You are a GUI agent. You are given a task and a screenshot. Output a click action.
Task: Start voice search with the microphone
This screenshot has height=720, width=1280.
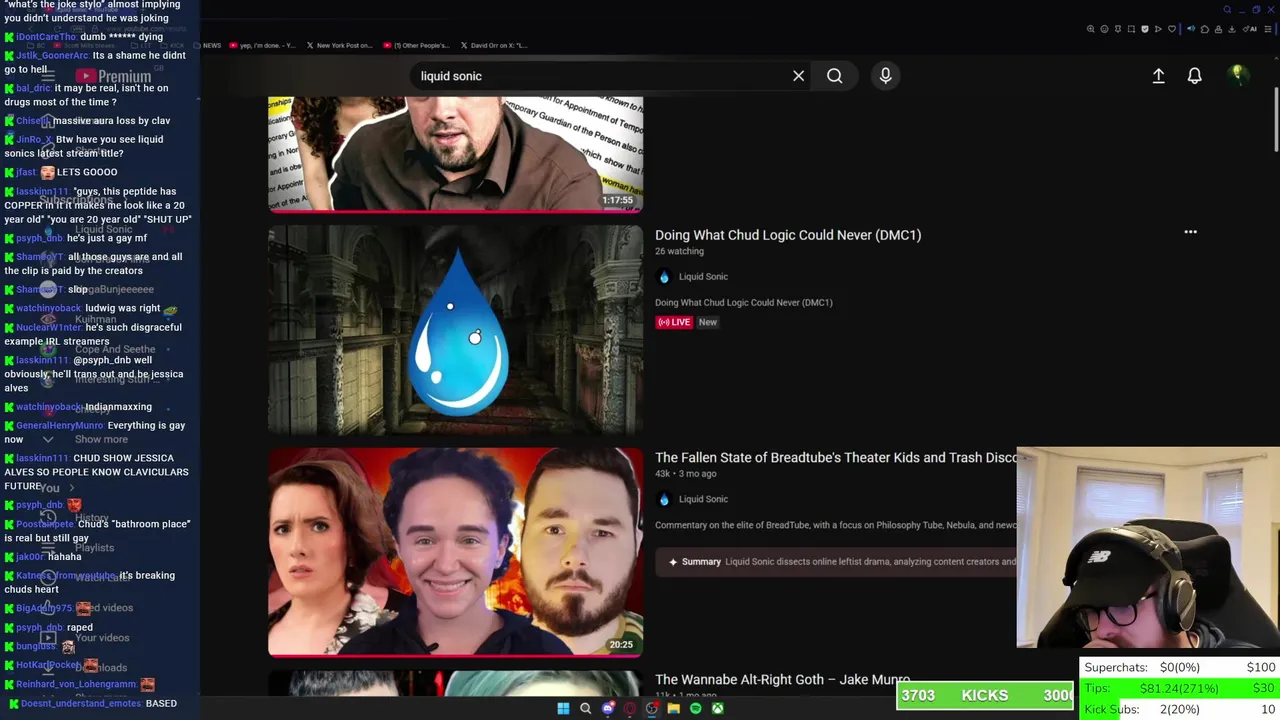[x=885, y=76]
